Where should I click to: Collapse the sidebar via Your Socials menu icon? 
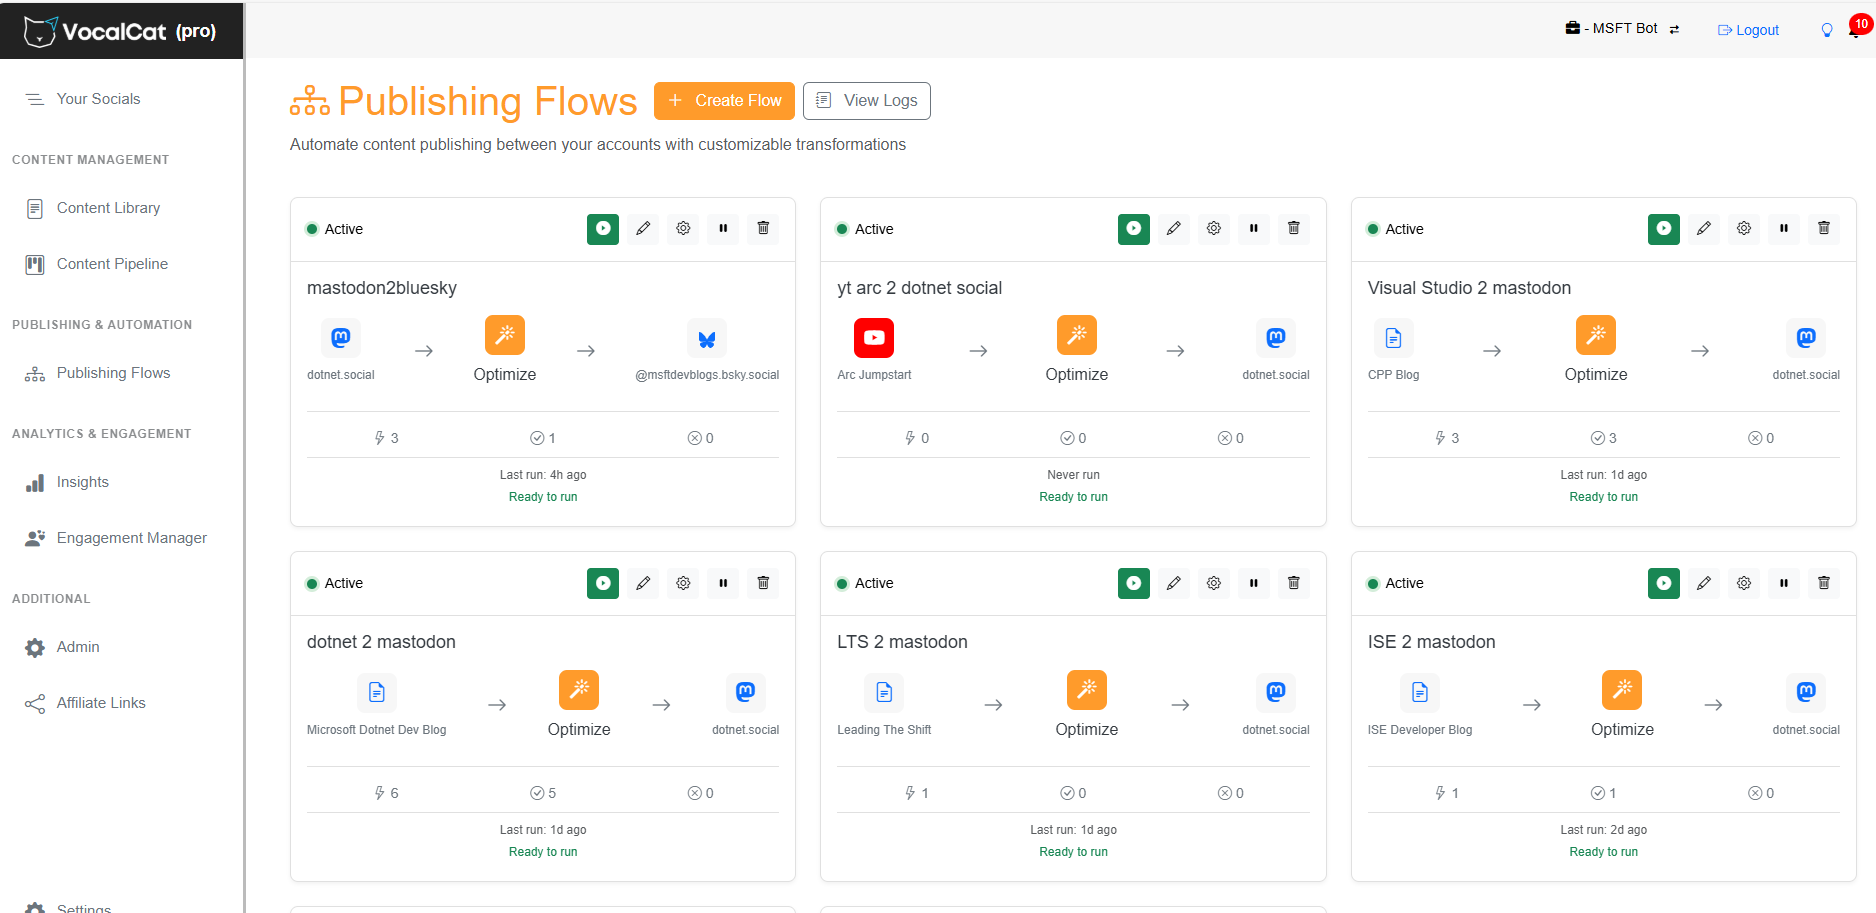pyautogui.click(x=35, y=99)
